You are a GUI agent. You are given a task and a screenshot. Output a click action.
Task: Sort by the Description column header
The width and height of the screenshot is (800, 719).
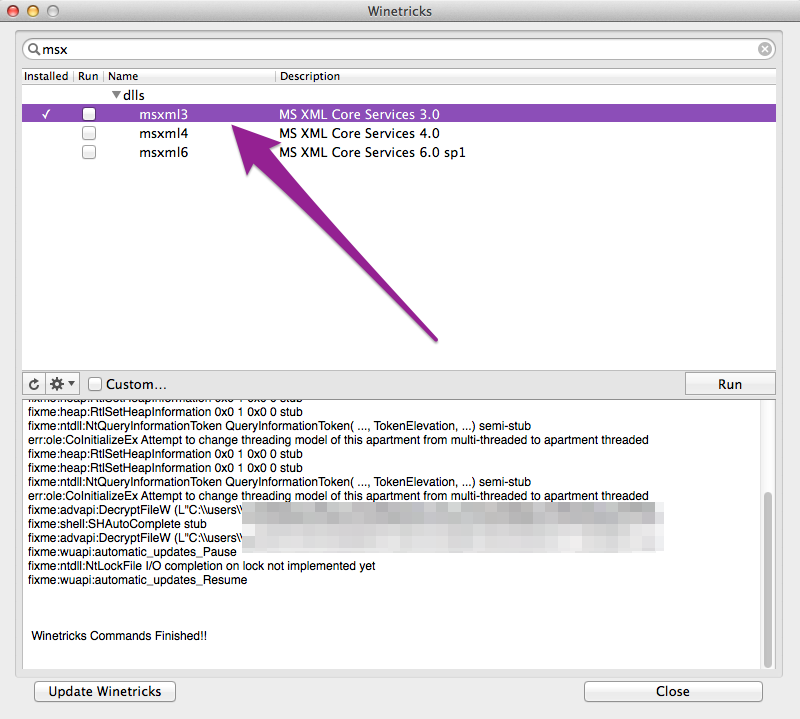click(526, 76)
